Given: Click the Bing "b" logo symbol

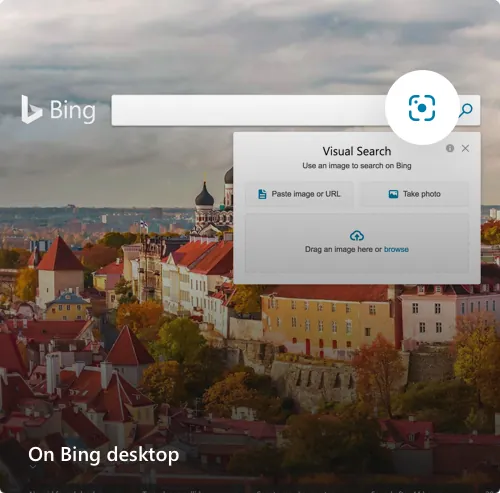Looking at the screenshot, I should (31, 109).
